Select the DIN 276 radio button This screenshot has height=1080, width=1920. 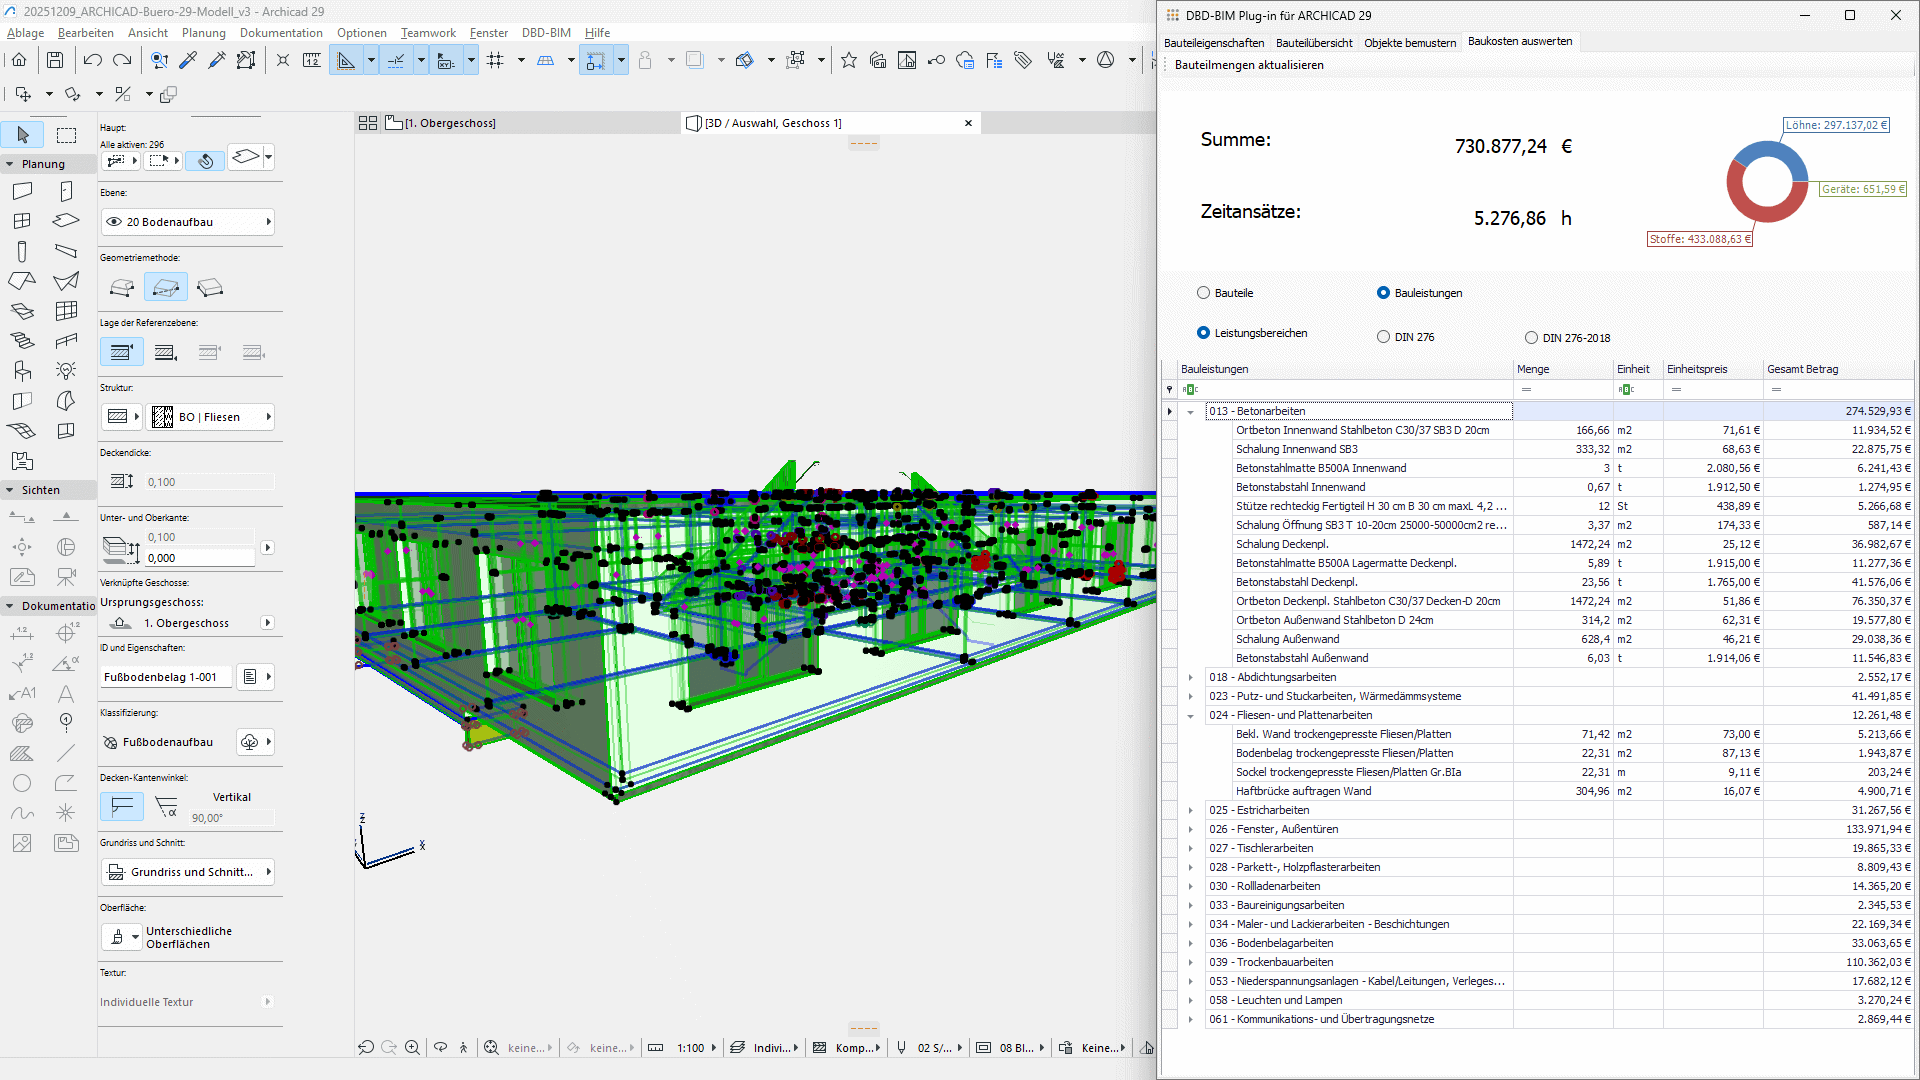pos(1383,337)
